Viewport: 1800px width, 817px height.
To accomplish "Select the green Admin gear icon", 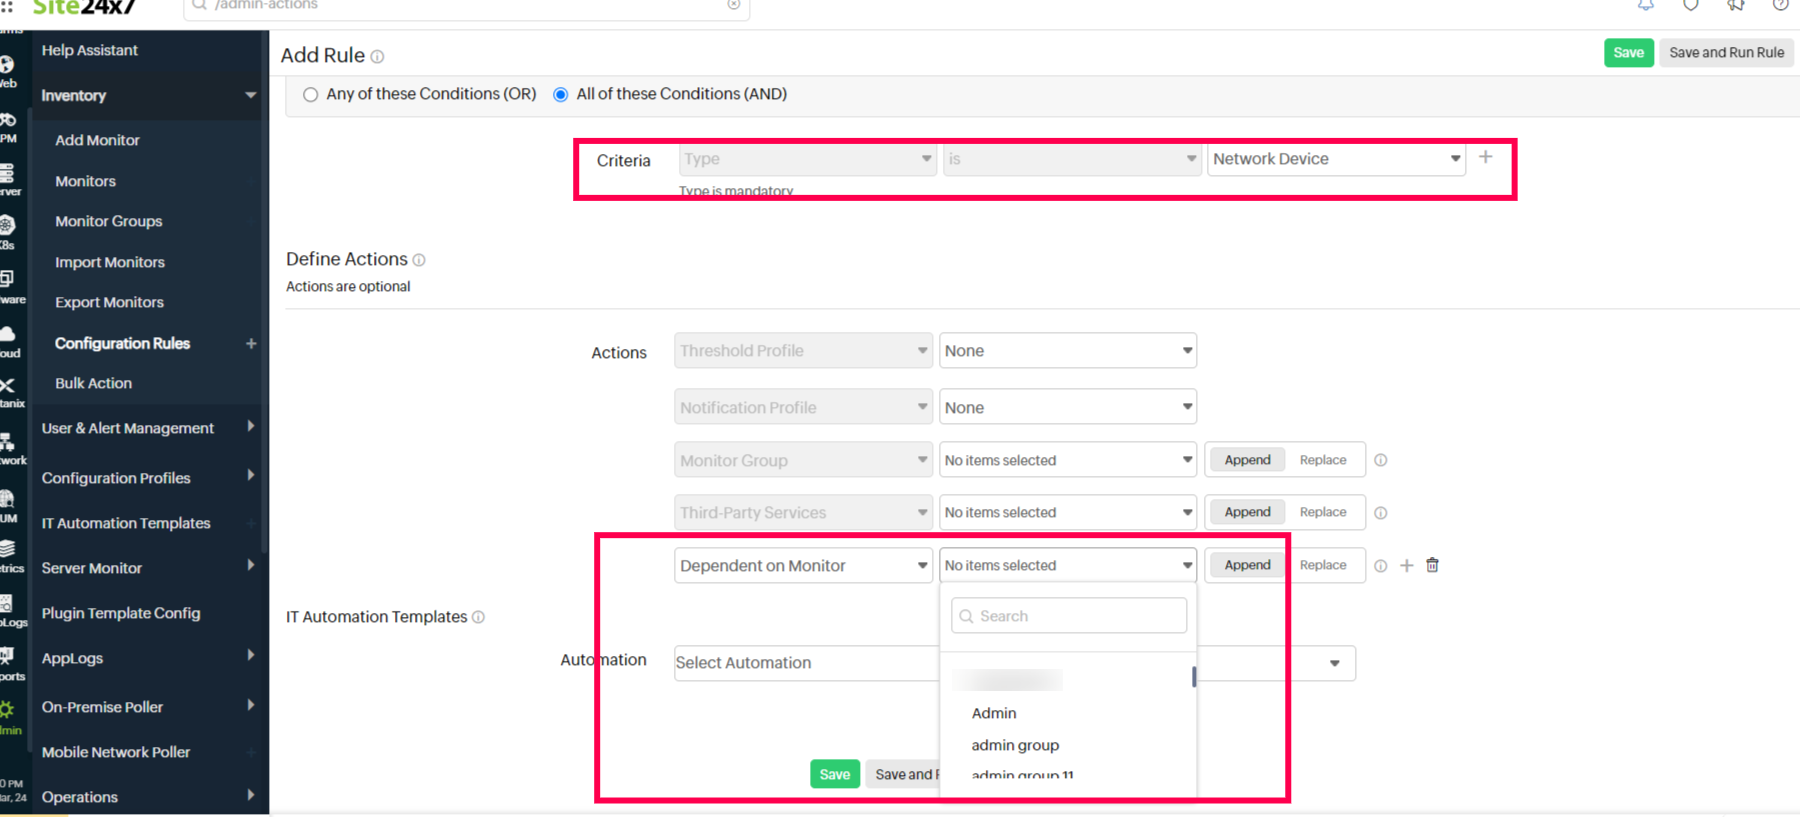I will tap(7, 710).
